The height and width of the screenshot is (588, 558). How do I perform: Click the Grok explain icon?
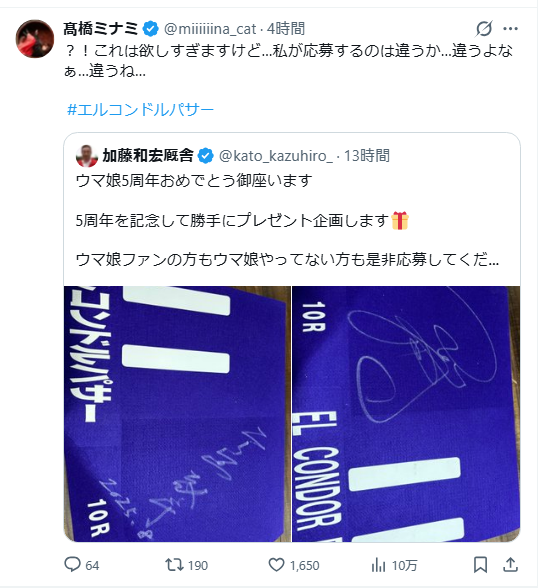click(484, 28)
